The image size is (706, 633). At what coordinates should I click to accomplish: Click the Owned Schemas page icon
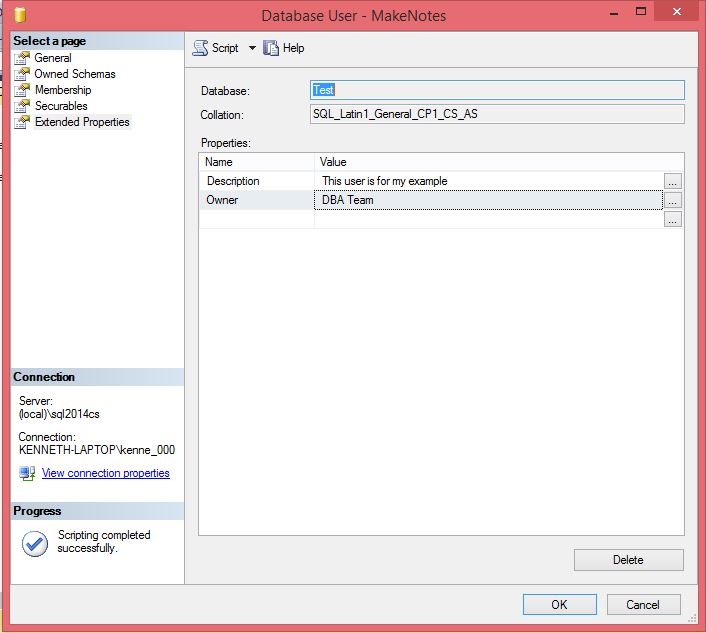(22, 74)
